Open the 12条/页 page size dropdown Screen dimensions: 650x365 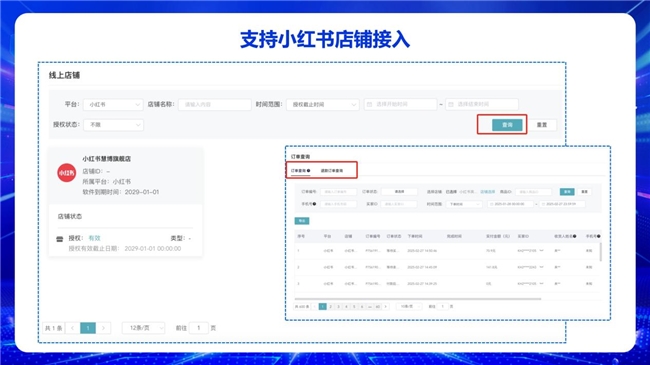pos(143,328)
